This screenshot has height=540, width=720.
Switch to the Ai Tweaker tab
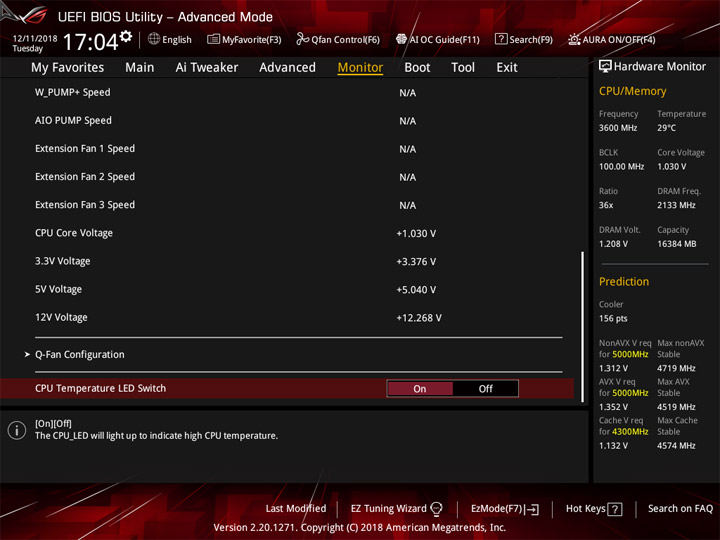(x=207, y=68)
